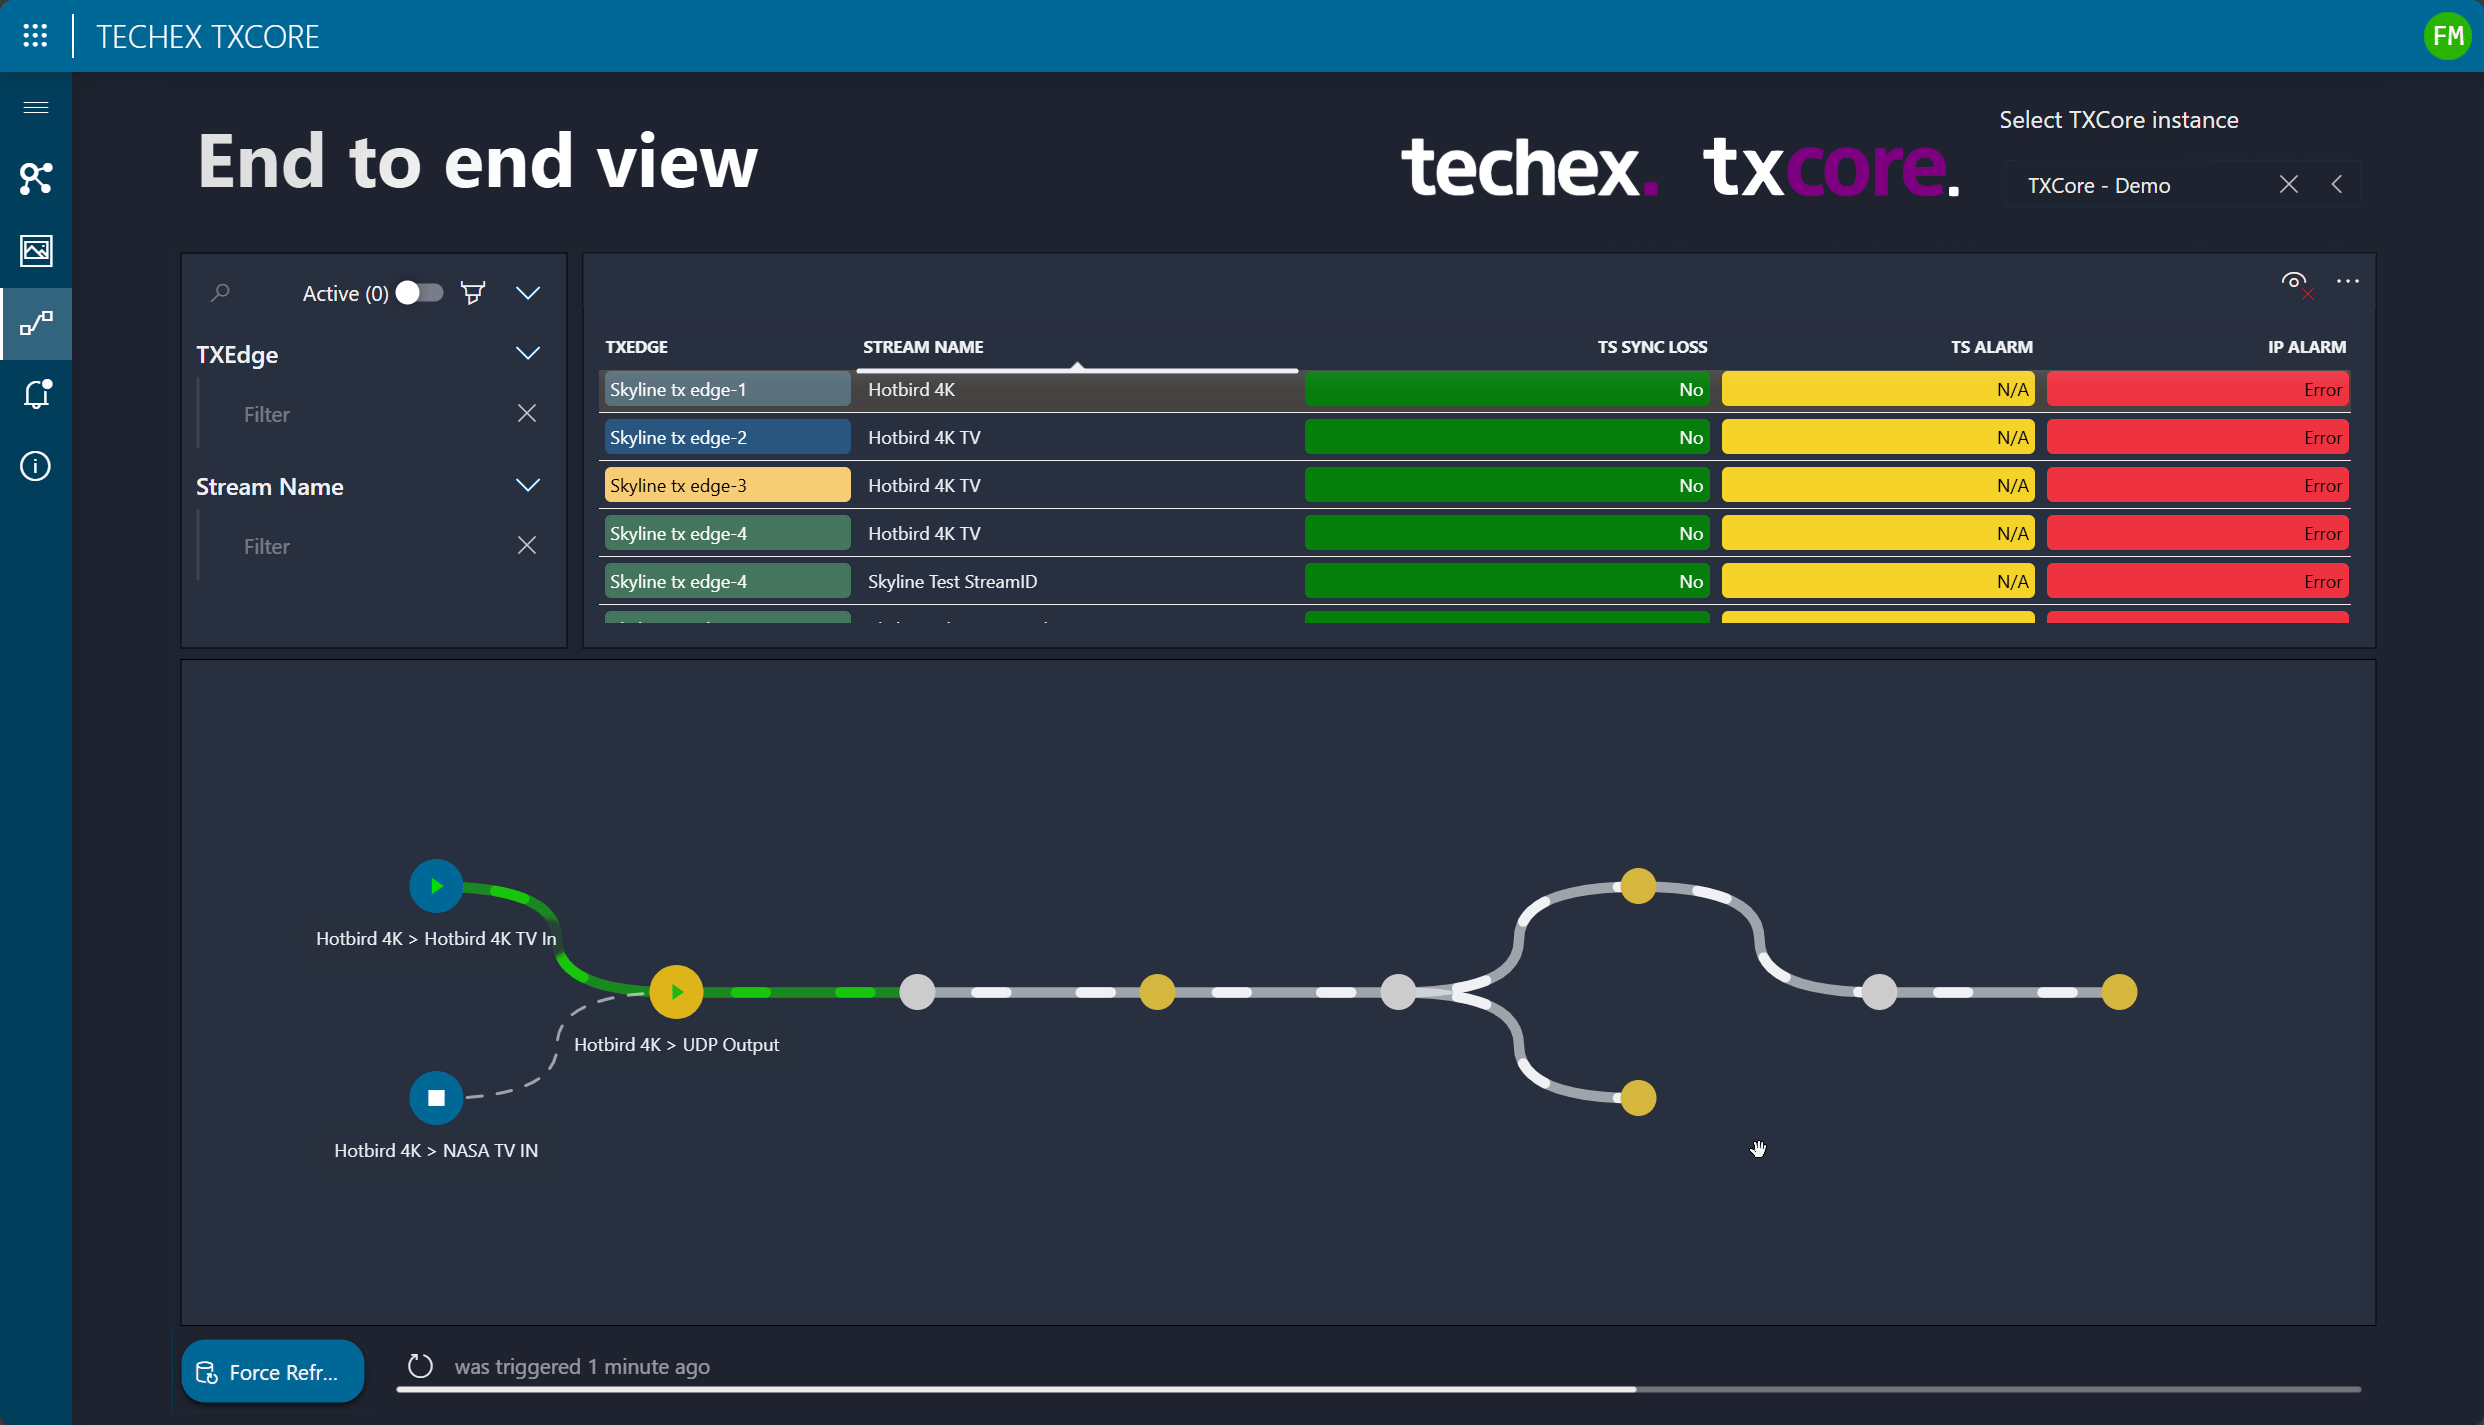
Task: Click the IP Alarm Error cell for edge-1
Action: (2197, 390)
